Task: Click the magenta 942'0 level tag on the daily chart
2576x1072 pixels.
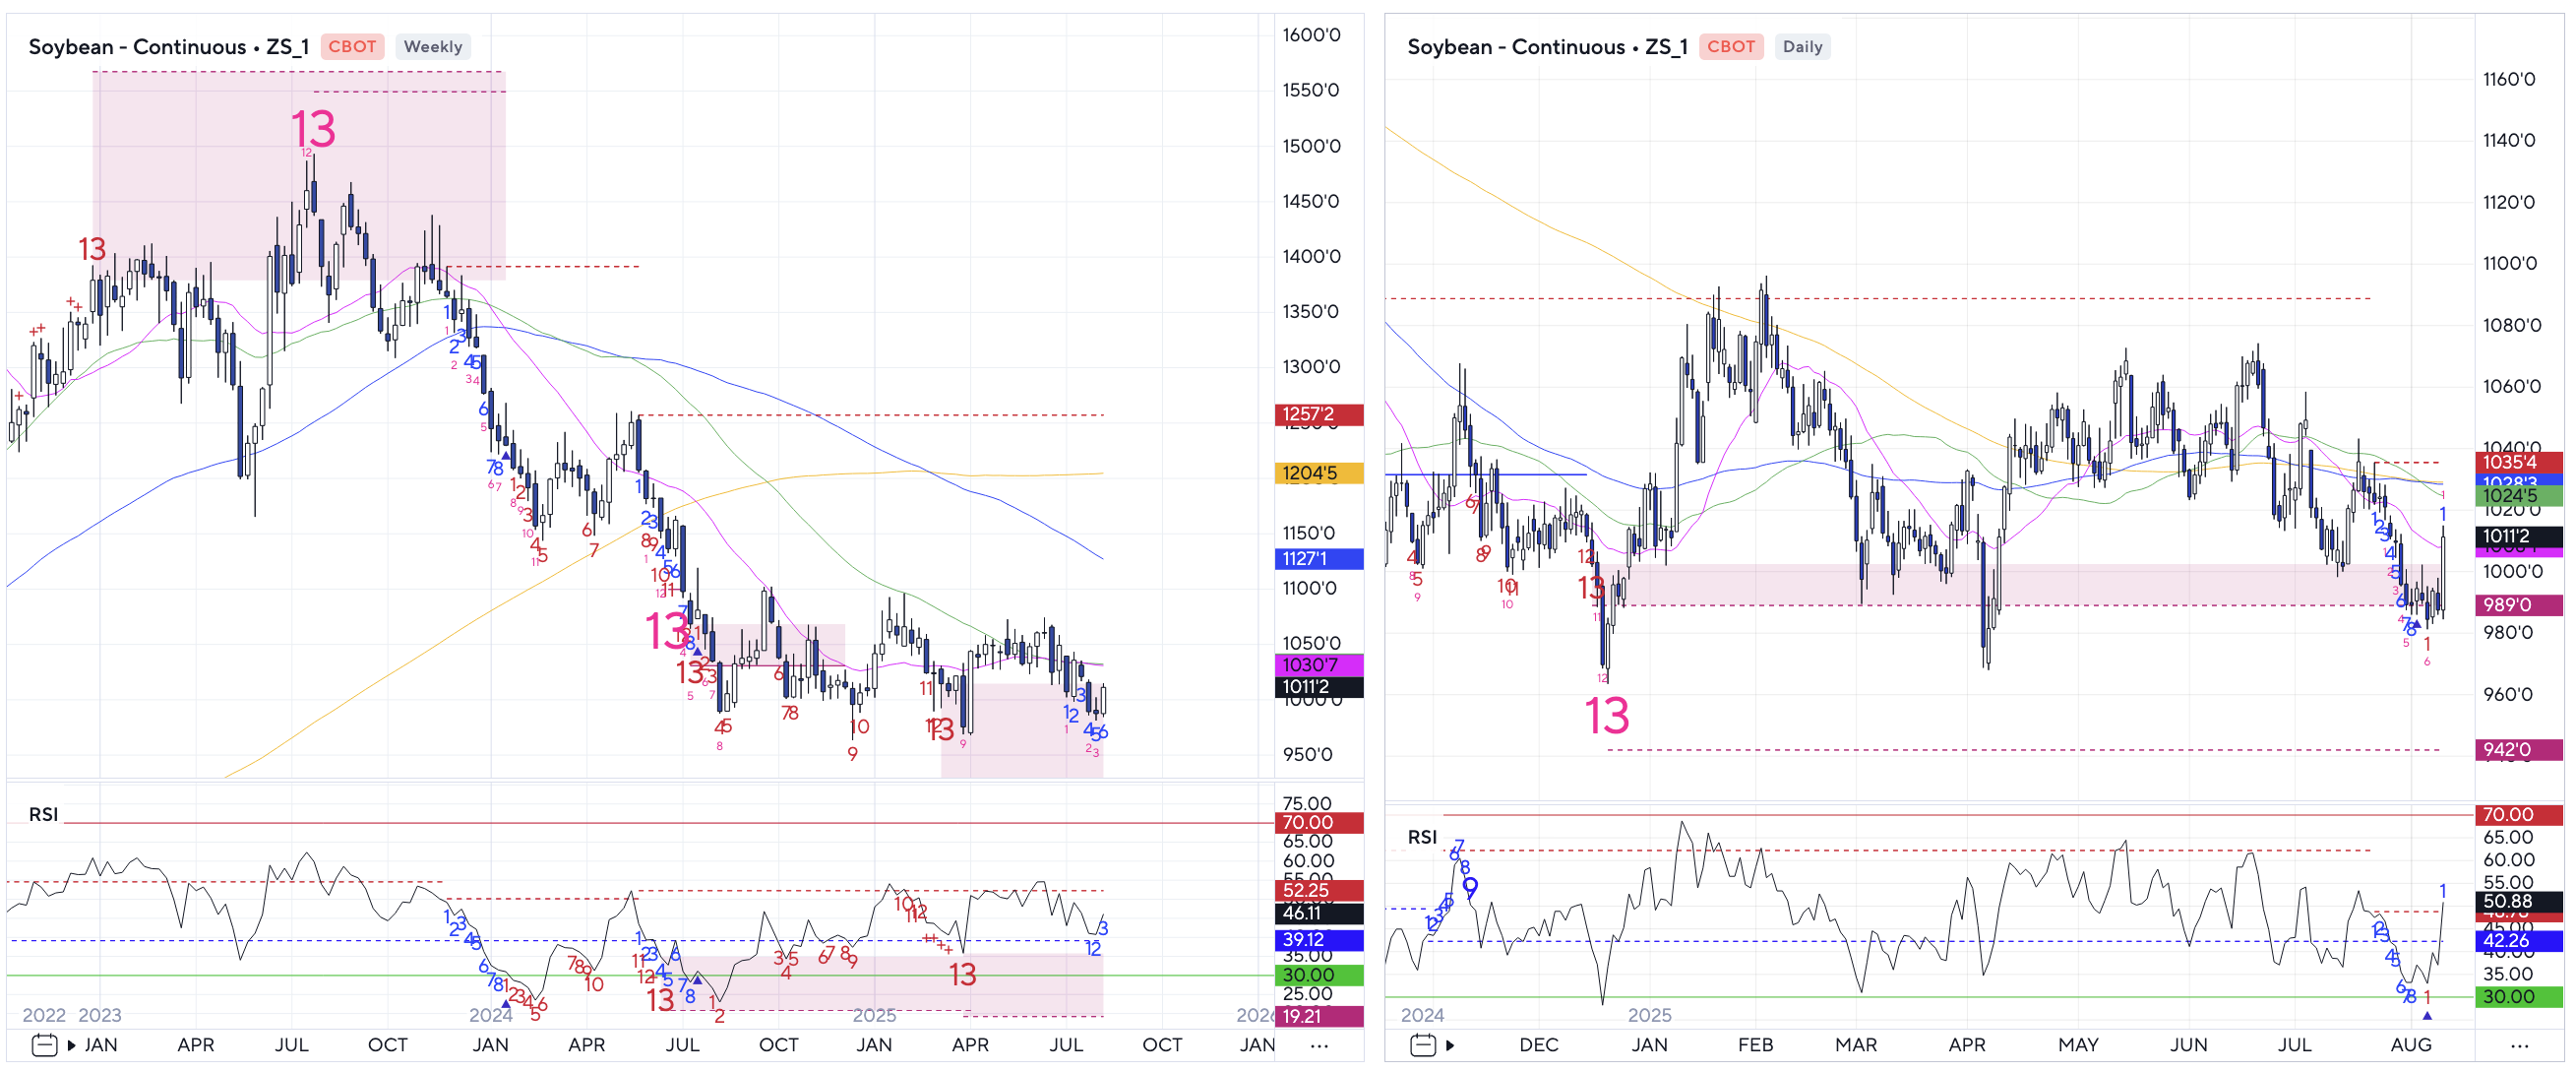Action: click(2517, 750)
